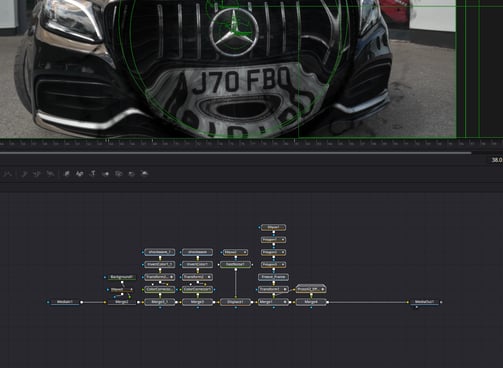Select the FastNoise1 node
This screenshot has height=368, width=503.
click(x=235, y=265)
